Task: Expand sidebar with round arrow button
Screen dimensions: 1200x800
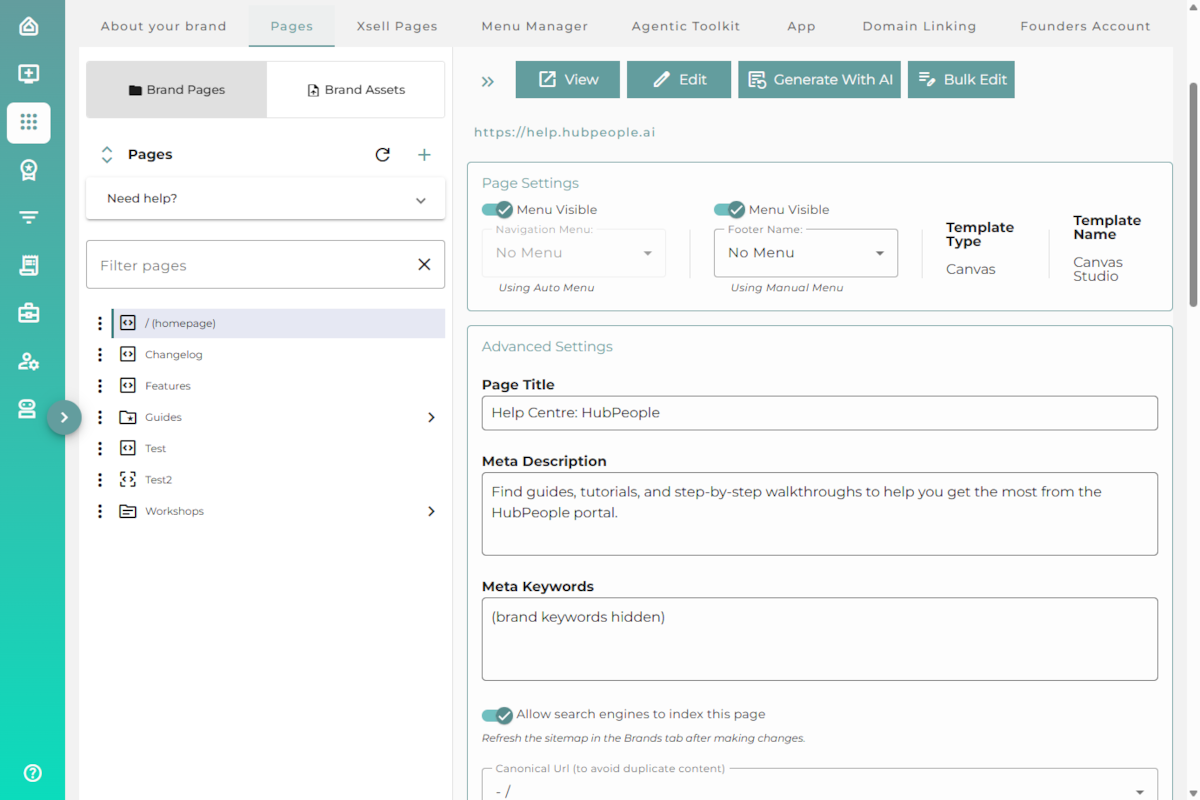Action: tap(64, 417)
